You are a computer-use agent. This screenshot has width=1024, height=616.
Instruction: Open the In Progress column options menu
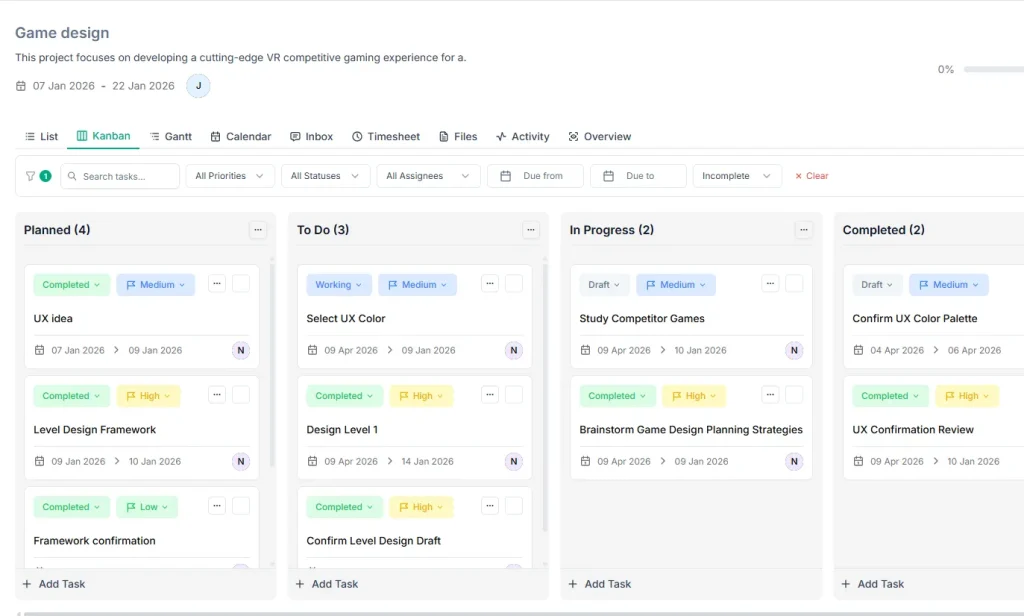pyautogui.click(x=804, y=230)
